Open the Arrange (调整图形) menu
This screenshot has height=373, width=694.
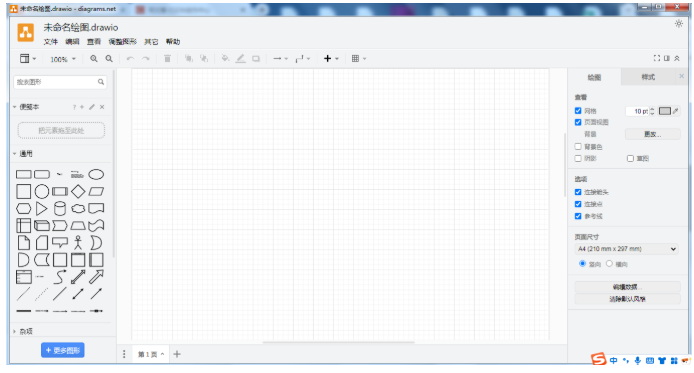(123, 42)
